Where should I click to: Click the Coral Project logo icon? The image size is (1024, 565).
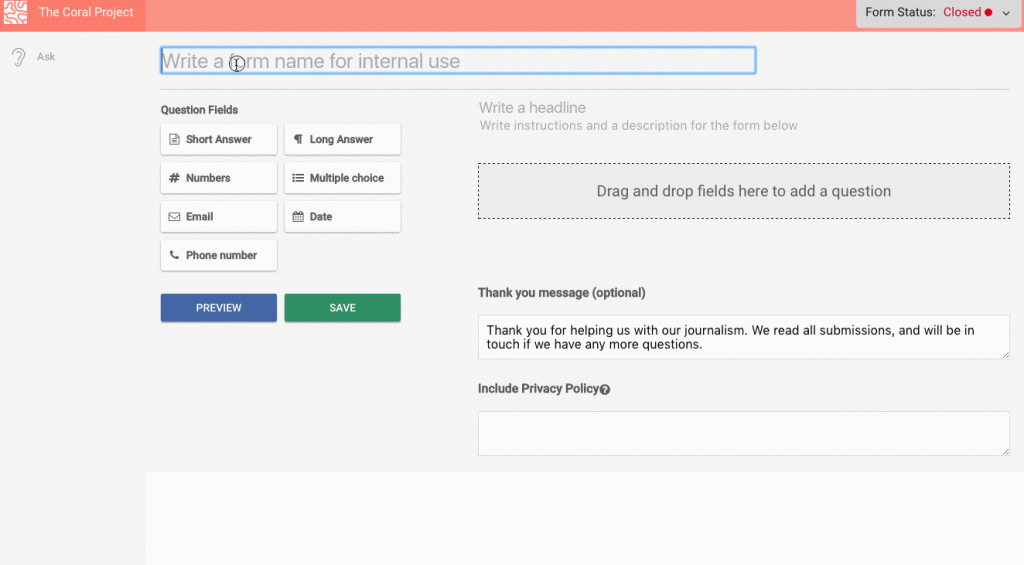(15, 12)
